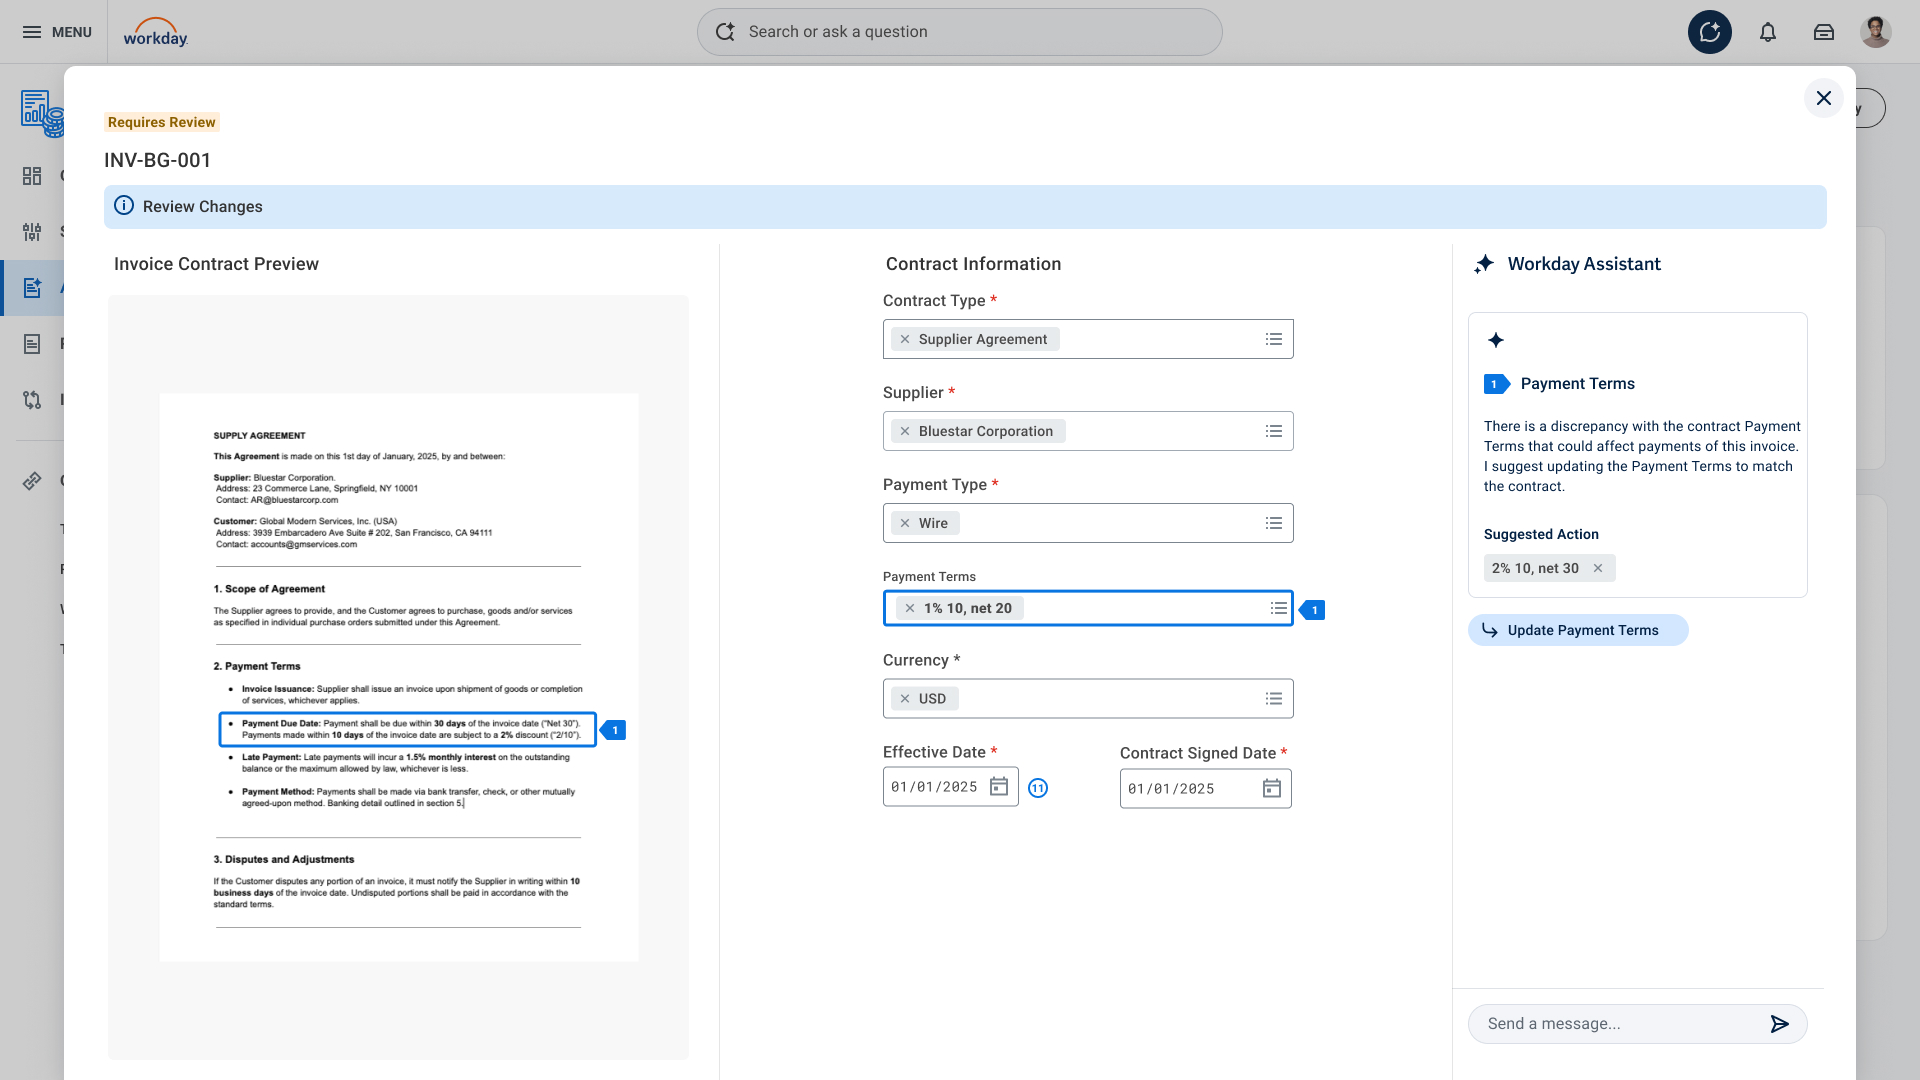Viewport: 1920px width, 1080px height.
Task: Open the Contract Type options list
Action: pos(1273,339)
